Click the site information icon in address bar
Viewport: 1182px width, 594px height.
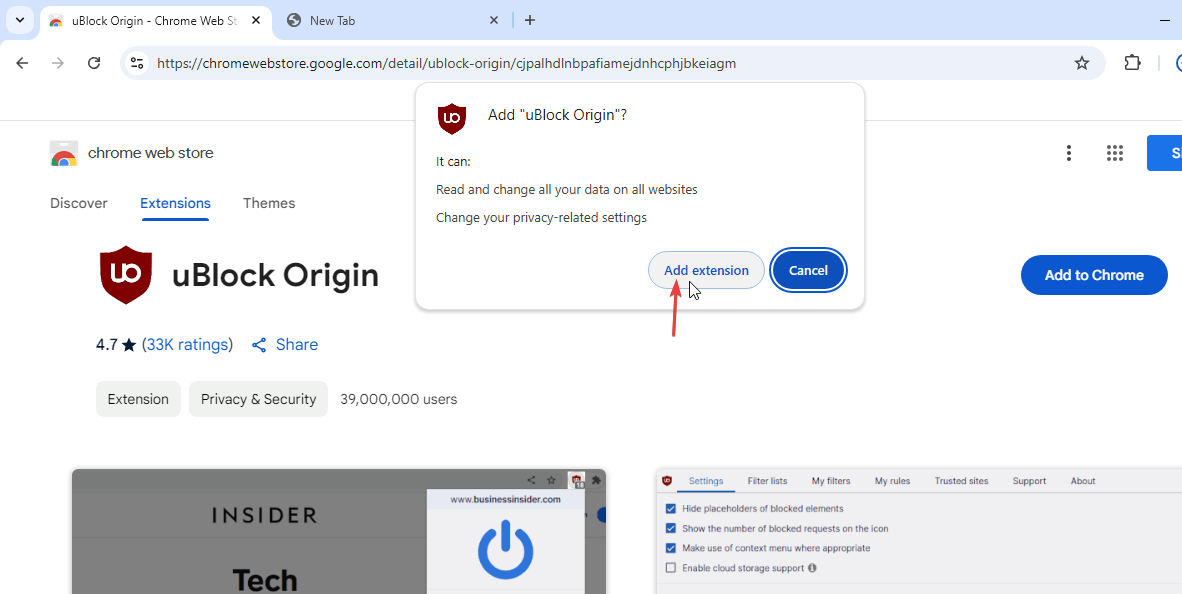138,63
